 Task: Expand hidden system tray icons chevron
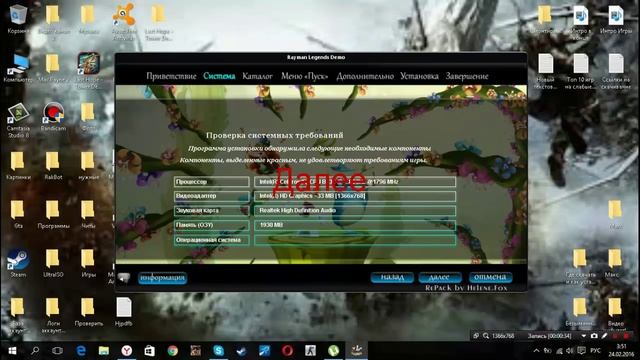[x=536, y=351]
